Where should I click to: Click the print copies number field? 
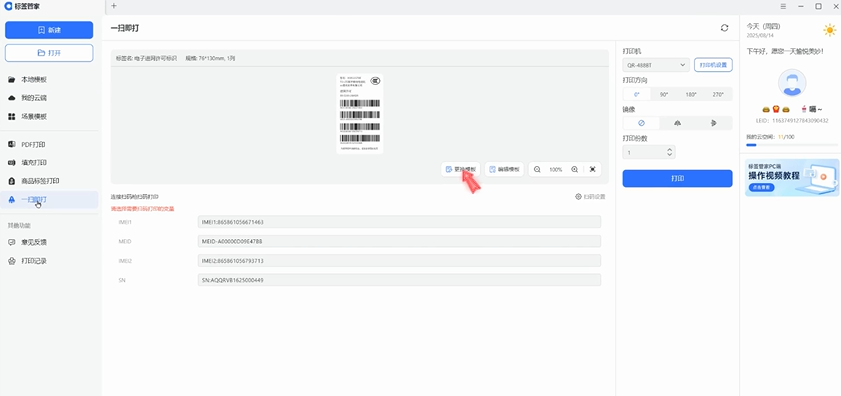[x=648, y=152]
